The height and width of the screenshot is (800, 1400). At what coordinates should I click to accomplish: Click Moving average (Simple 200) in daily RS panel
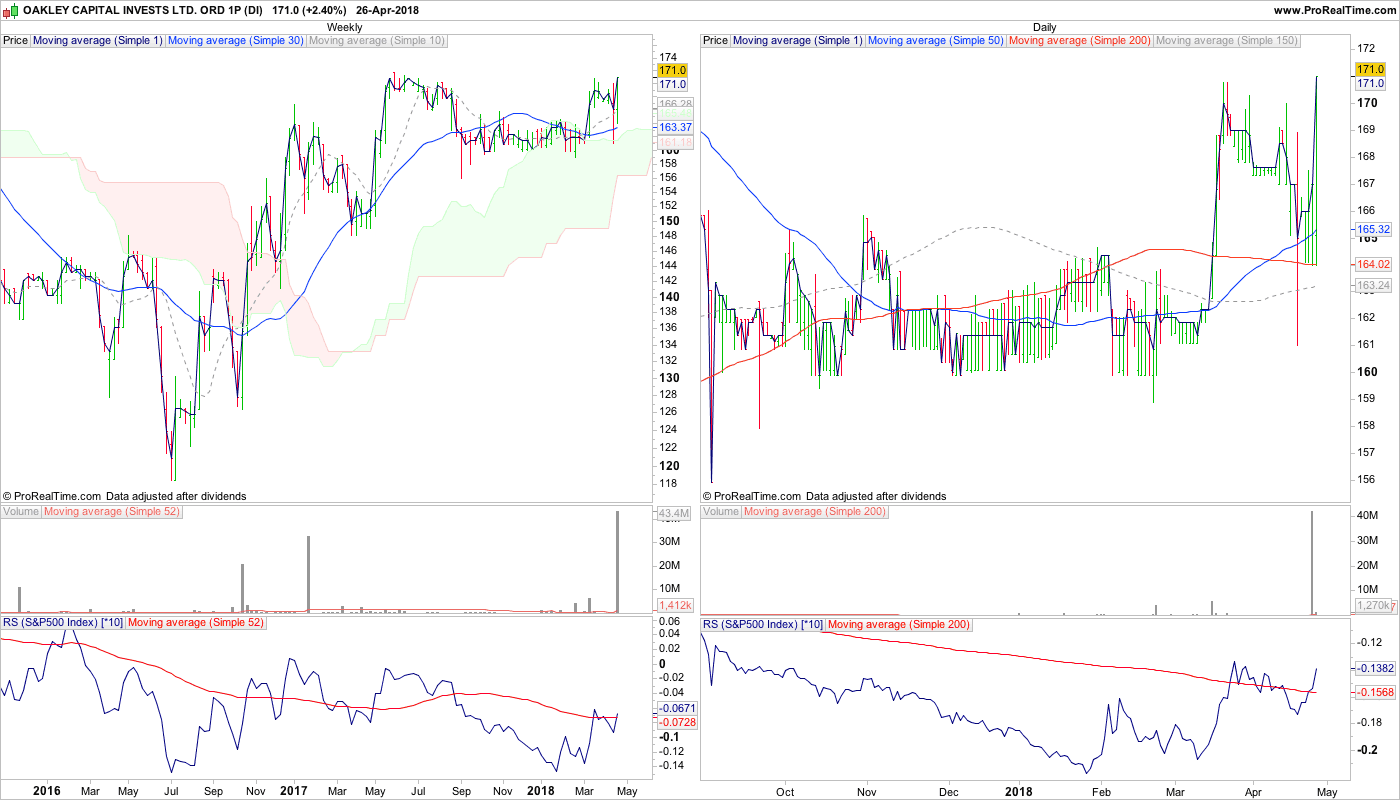point(899,623)
